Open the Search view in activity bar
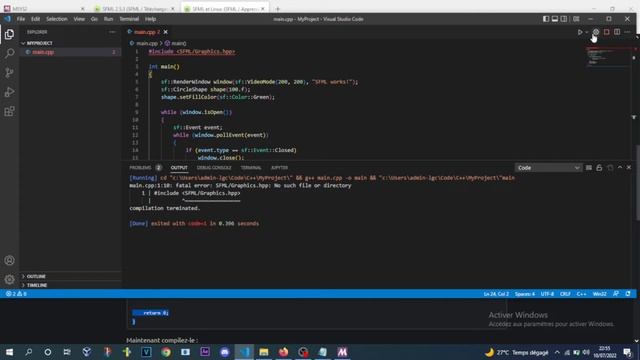This screenshot has height=360, width=640. 9,53
